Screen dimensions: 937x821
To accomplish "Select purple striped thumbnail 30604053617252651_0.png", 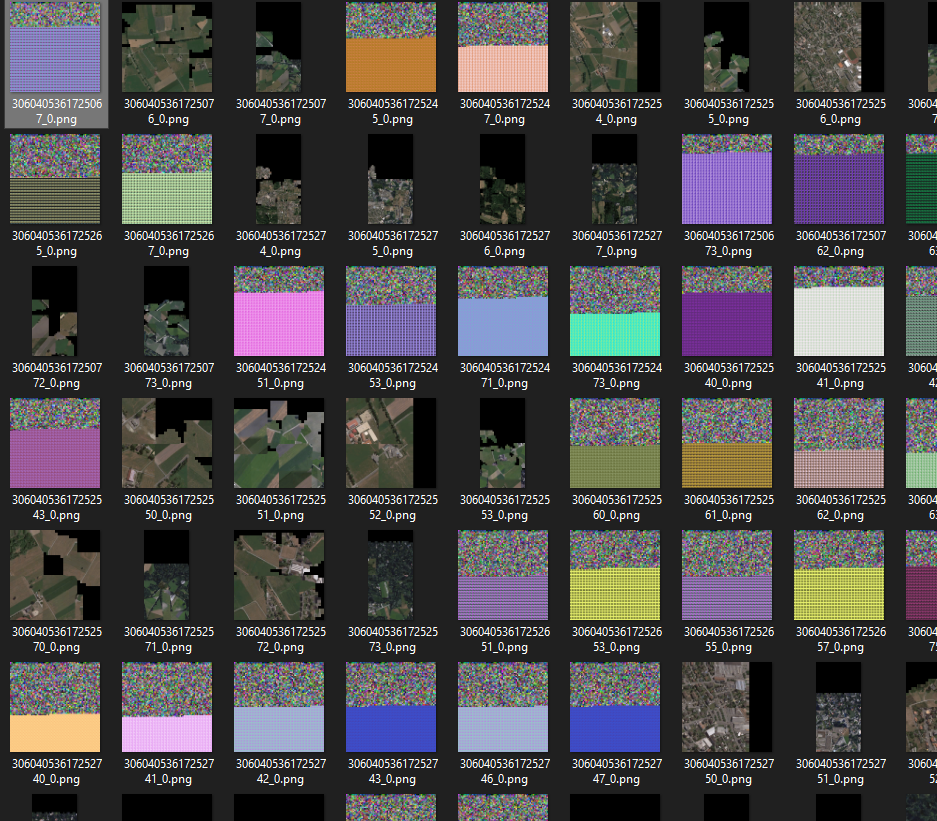I will (x=503, y=575).
